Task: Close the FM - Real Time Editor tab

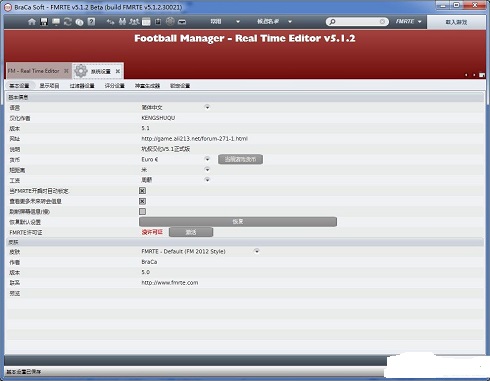Action: (66, 71)
